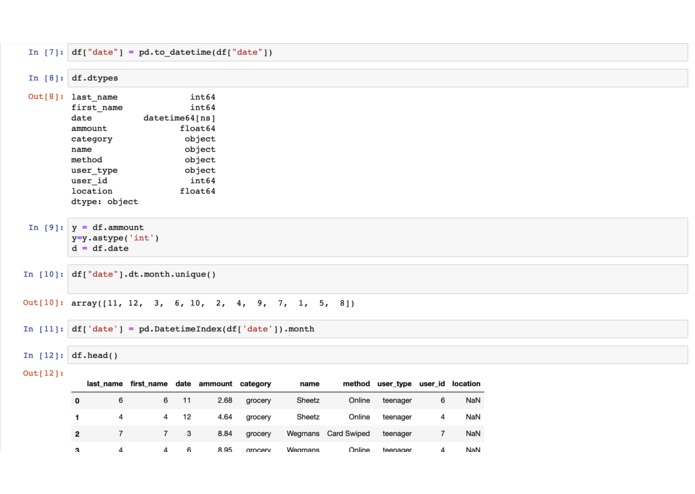Click the In [8] prompt label
The width and height of the screenshot is (695, 494).
point(46,78)
